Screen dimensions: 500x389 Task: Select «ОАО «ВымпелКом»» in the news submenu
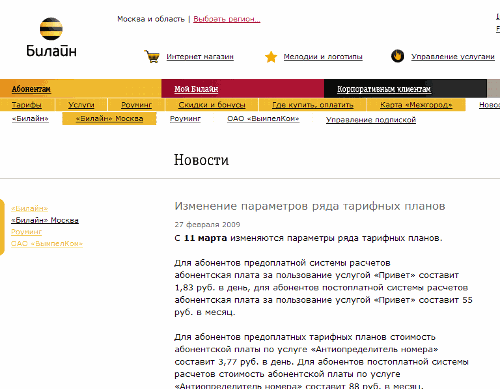[x=263, y=119]
